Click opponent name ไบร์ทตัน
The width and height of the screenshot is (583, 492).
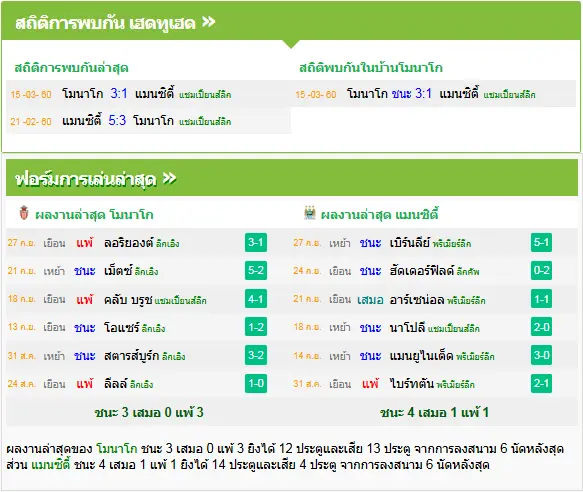[412, 384]
